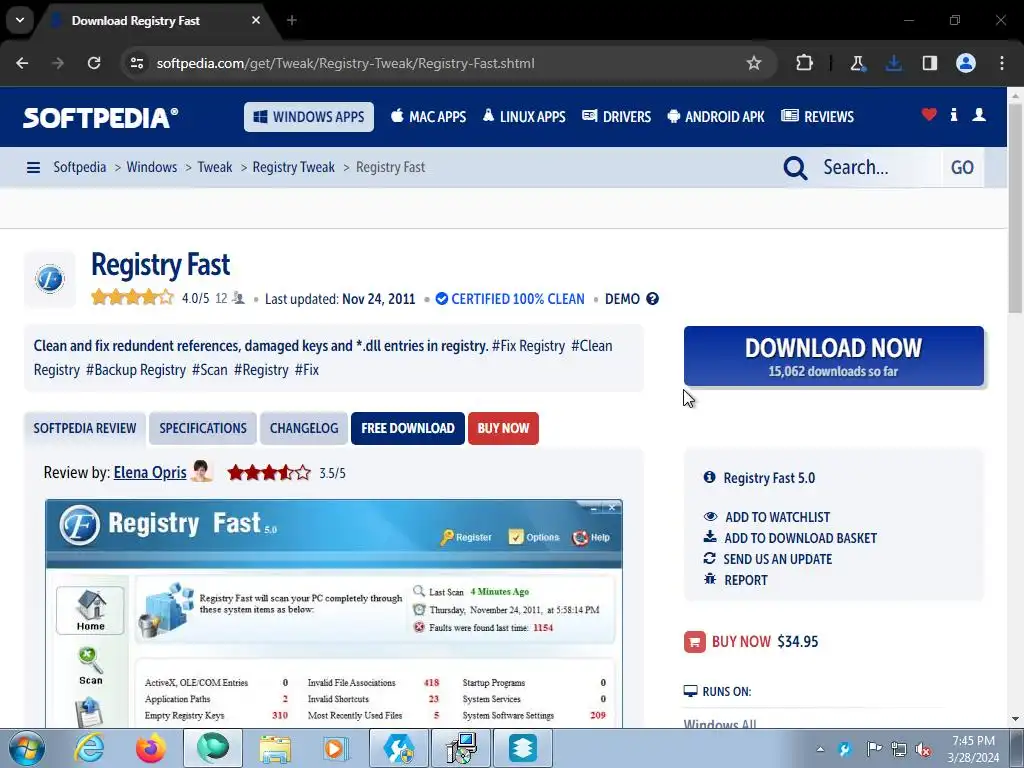
Task: Add to watchlist with eye icon
Action: 767,517
